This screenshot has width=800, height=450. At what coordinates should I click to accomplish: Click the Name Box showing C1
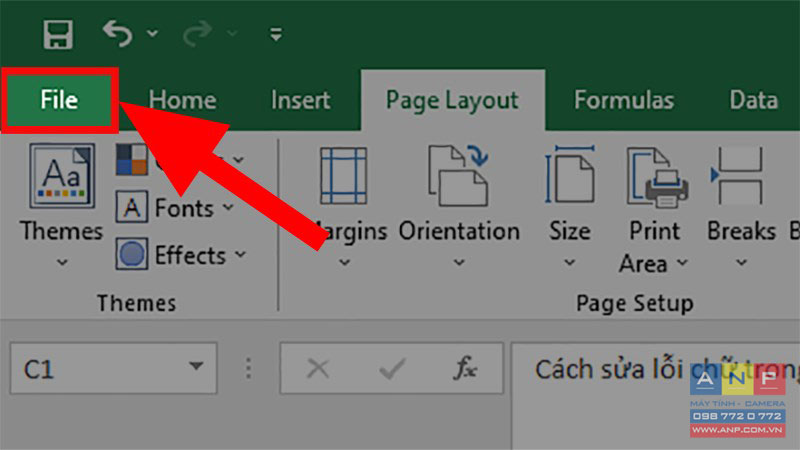(113, 368)
